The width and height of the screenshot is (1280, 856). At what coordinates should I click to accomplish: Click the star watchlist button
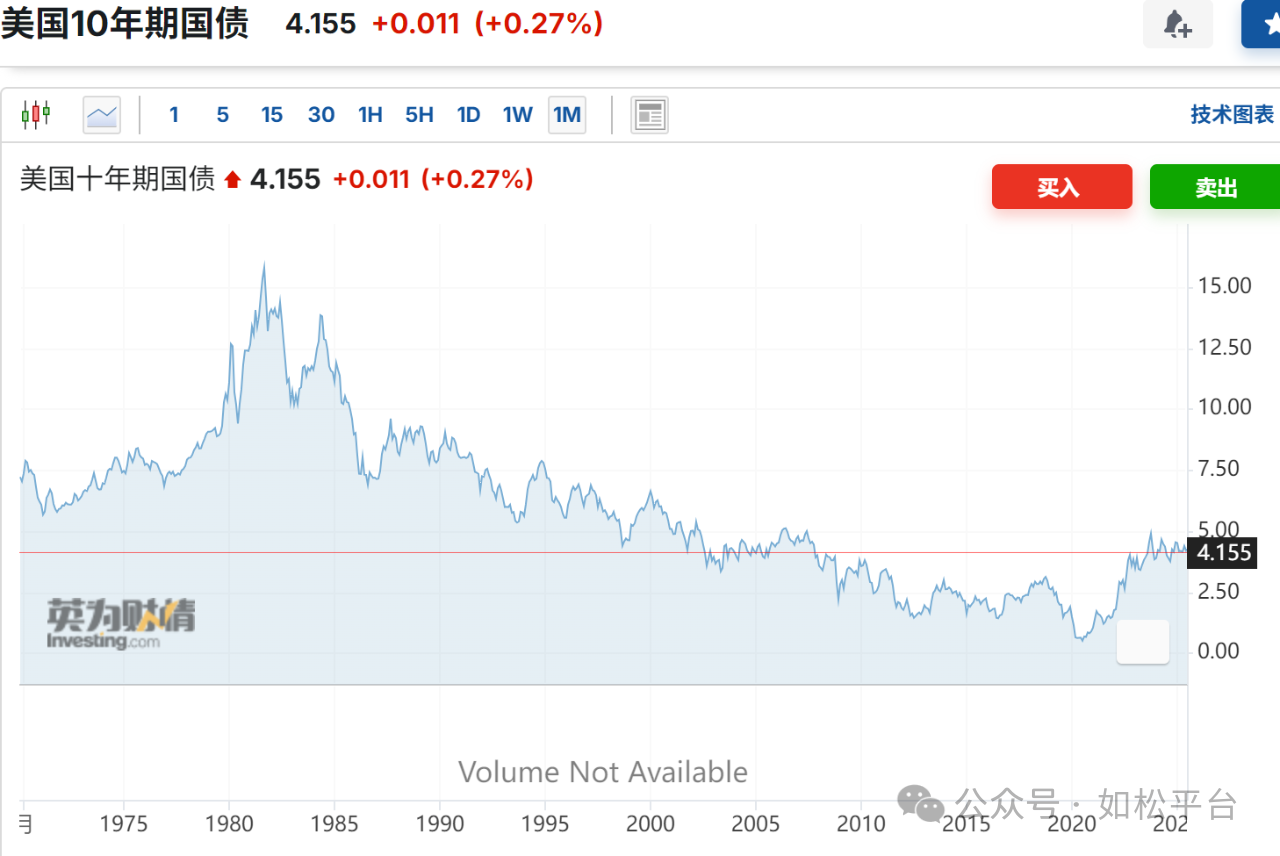coord(1262,25)
